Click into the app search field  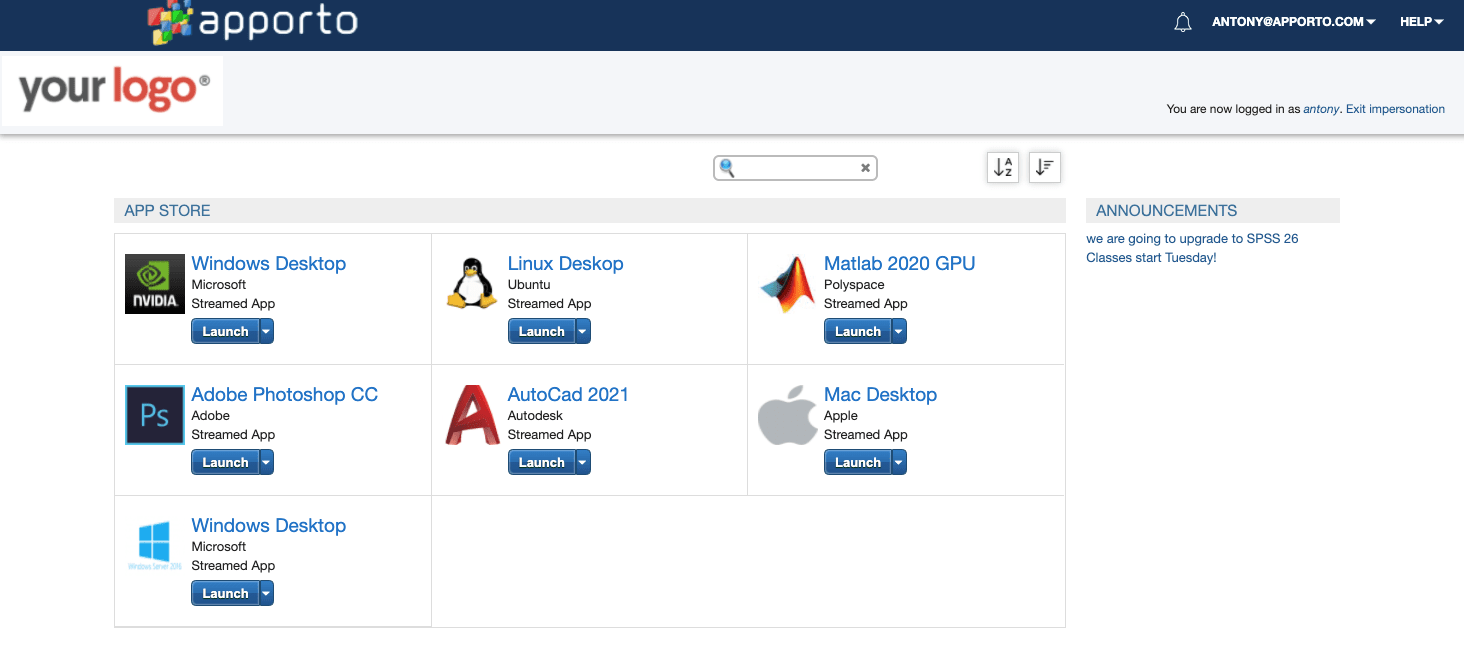point(795,168)
